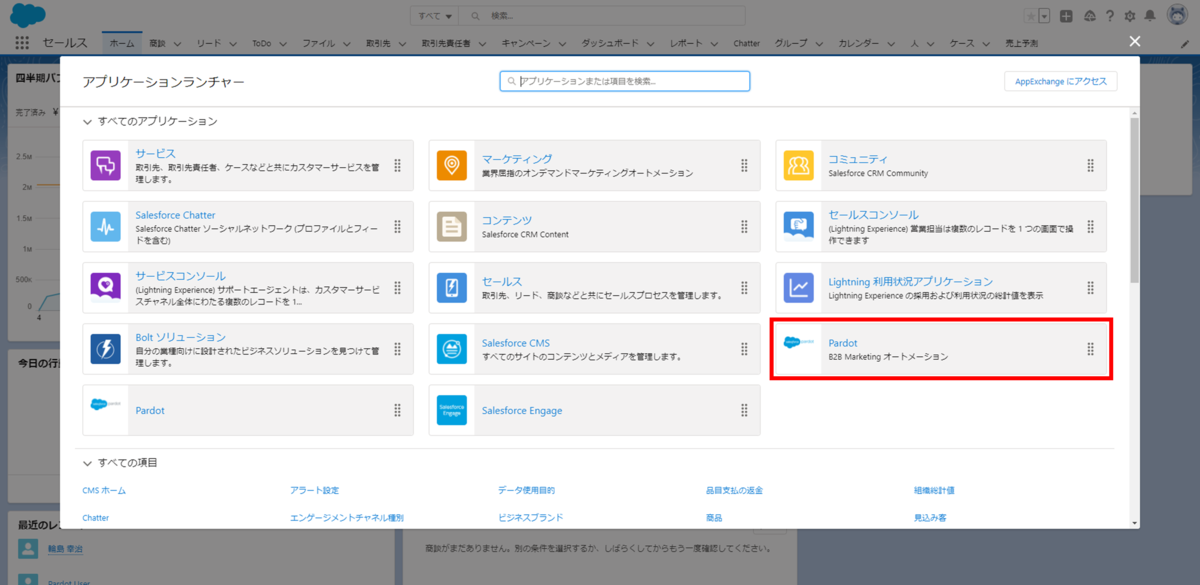This screenshot has width=1200, height=585.
Task: Open the setup gear icon
Action: tap(1130, 16)
